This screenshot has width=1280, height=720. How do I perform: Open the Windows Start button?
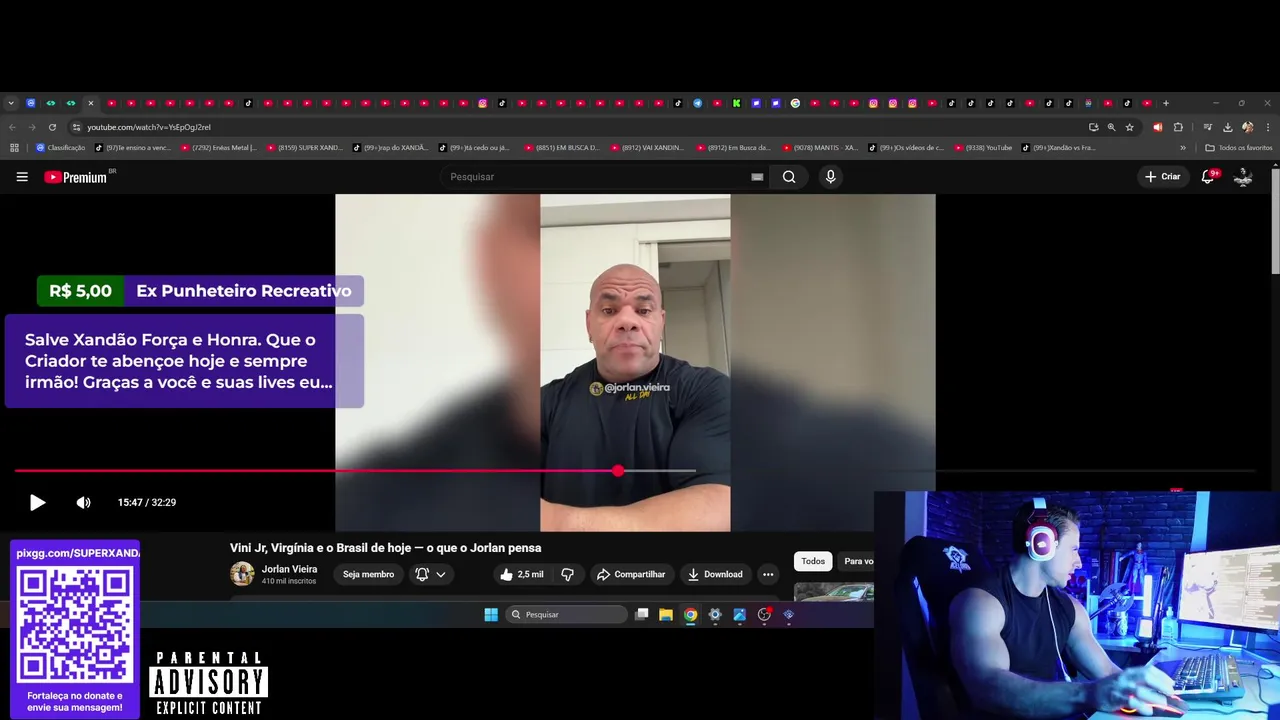click(491, 615)
